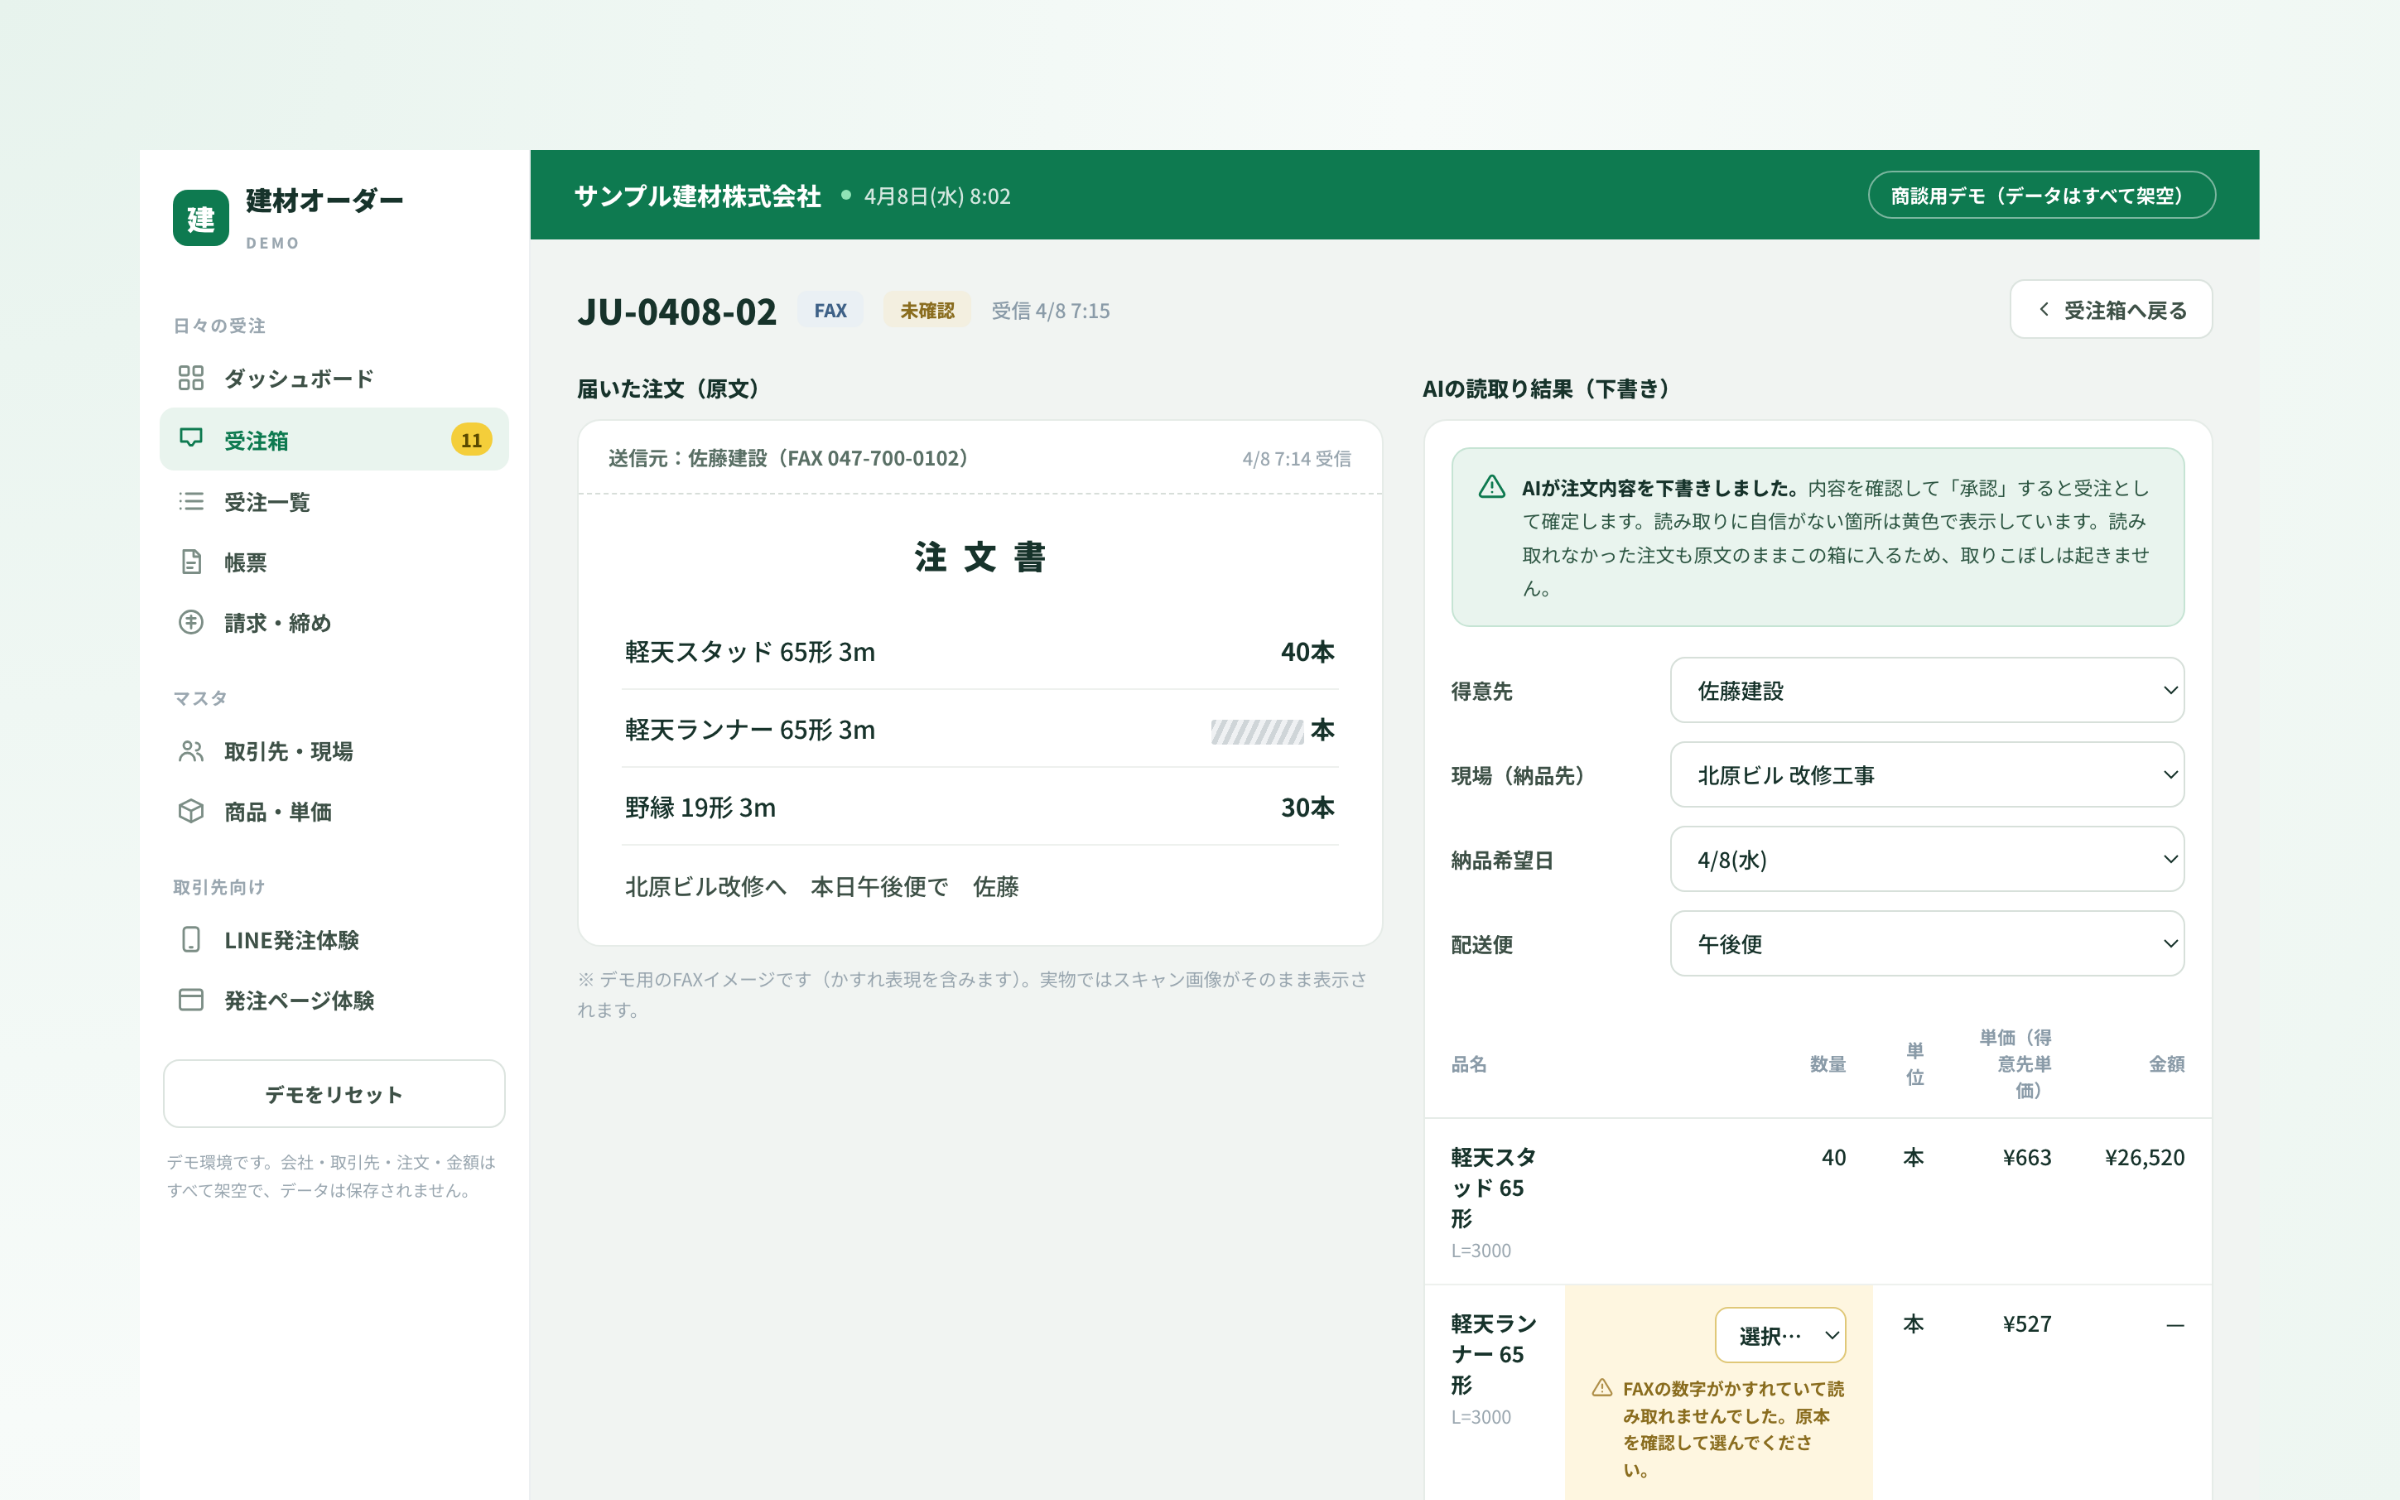
Task: Open the LINE発注体験 menu item
Action: click(334, 940)
